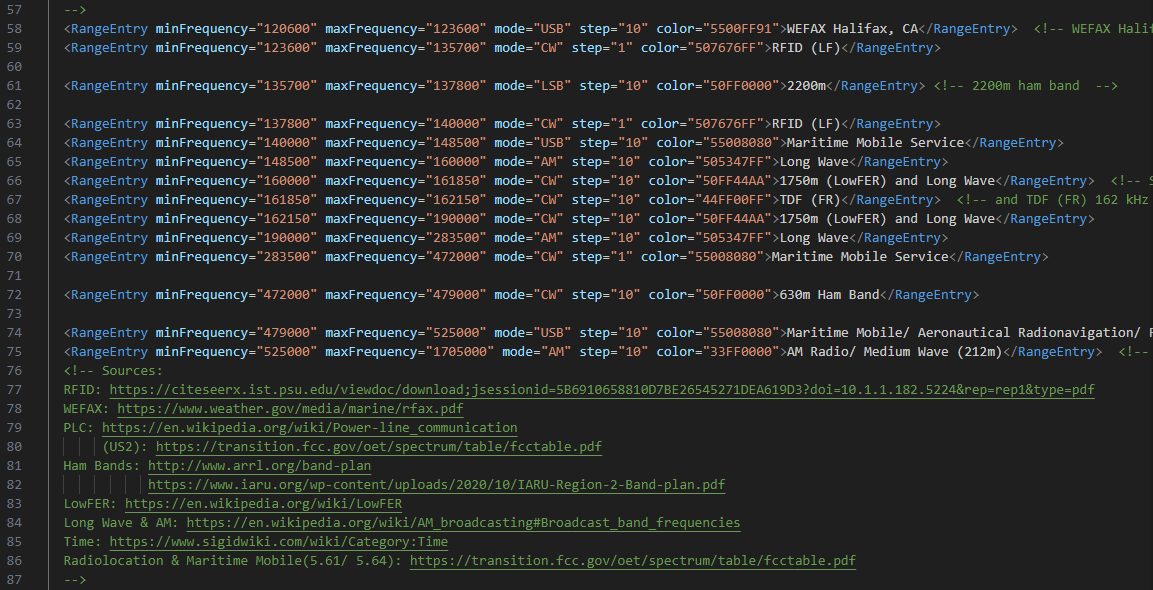
Task: Click the "Maritime Mobile Service" text on line 64
Action: [875, 143]
